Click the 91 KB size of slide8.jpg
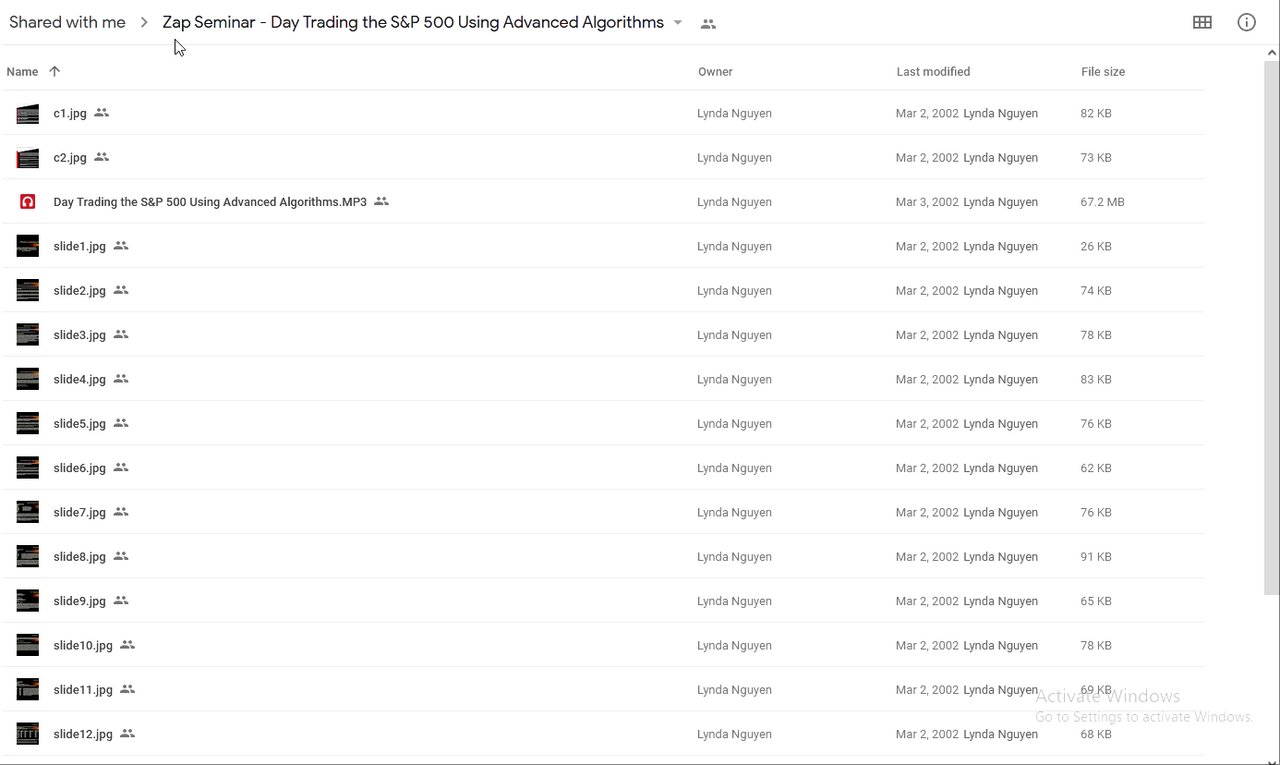The height and width of the screenshot is (765, 1280). pos(1096,557)
